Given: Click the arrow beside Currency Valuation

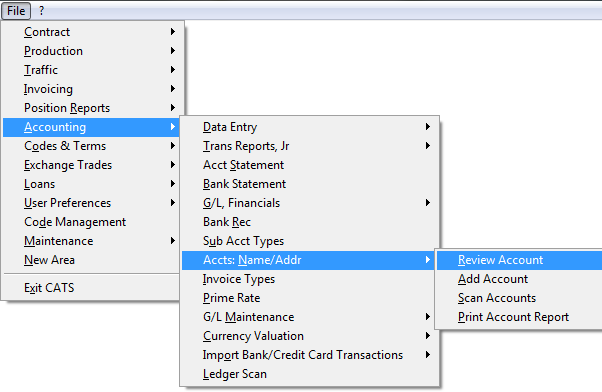Looking at the screenshot, I should click(428, 336).
